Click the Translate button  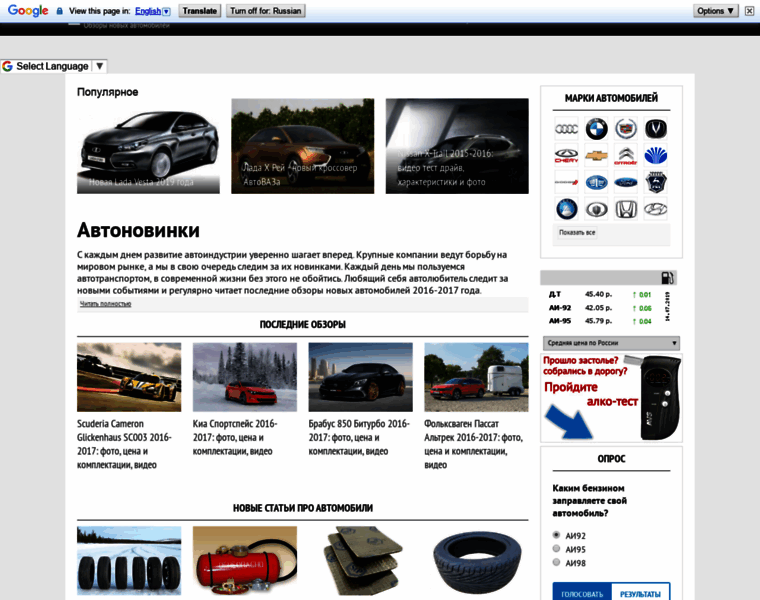point(200,11)
